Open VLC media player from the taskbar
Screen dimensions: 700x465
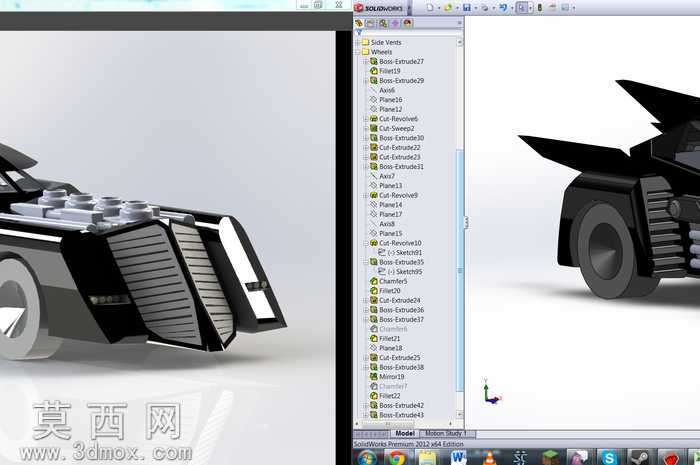coord(490,458)
